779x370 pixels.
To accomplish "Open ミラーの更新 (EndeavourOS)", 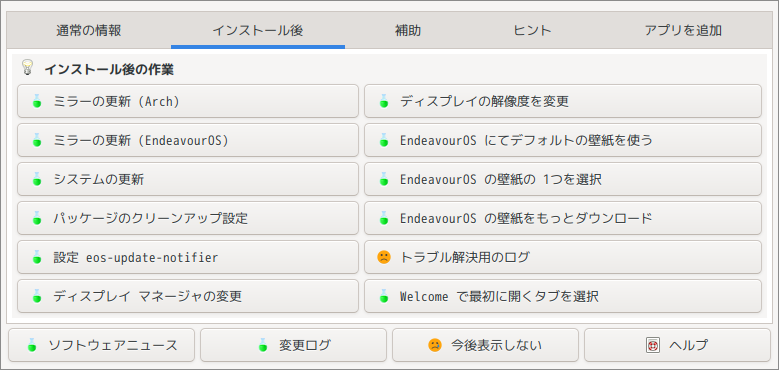I will [188, 140].
